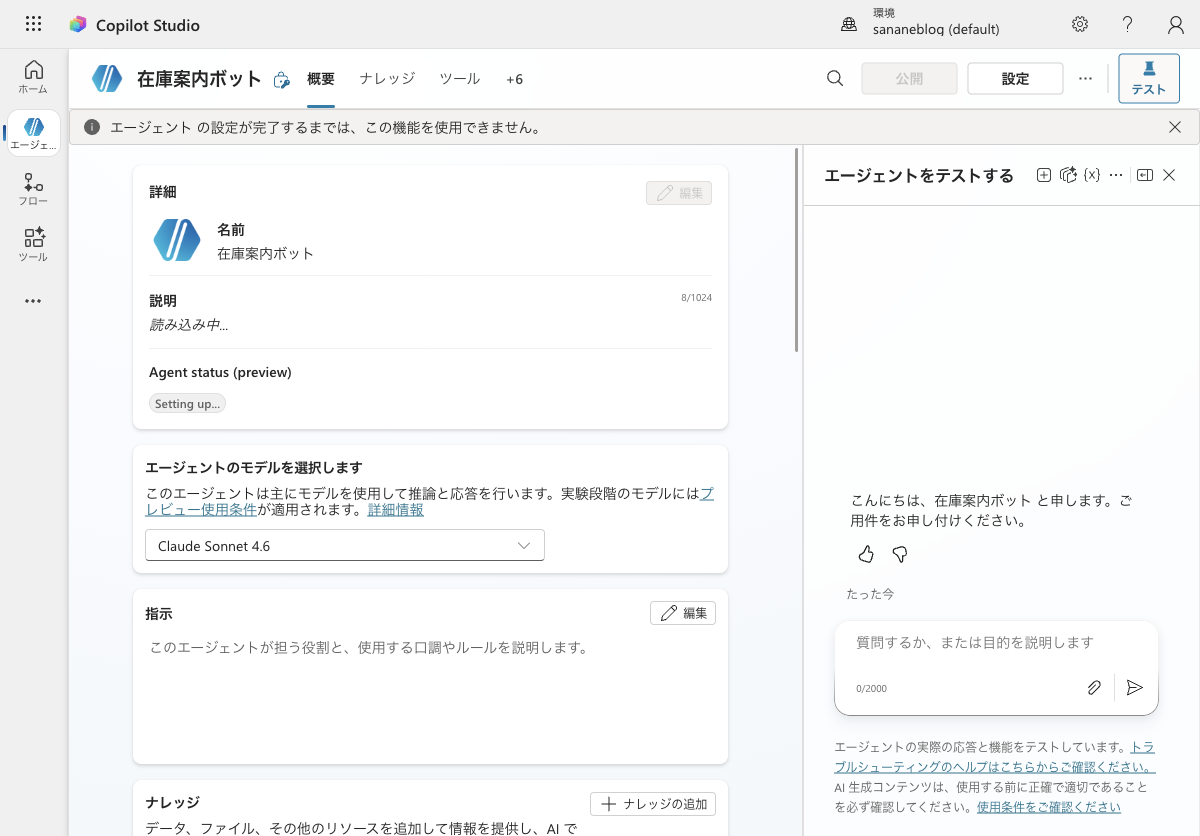Open search in the agent header

(x=835, y=78)
